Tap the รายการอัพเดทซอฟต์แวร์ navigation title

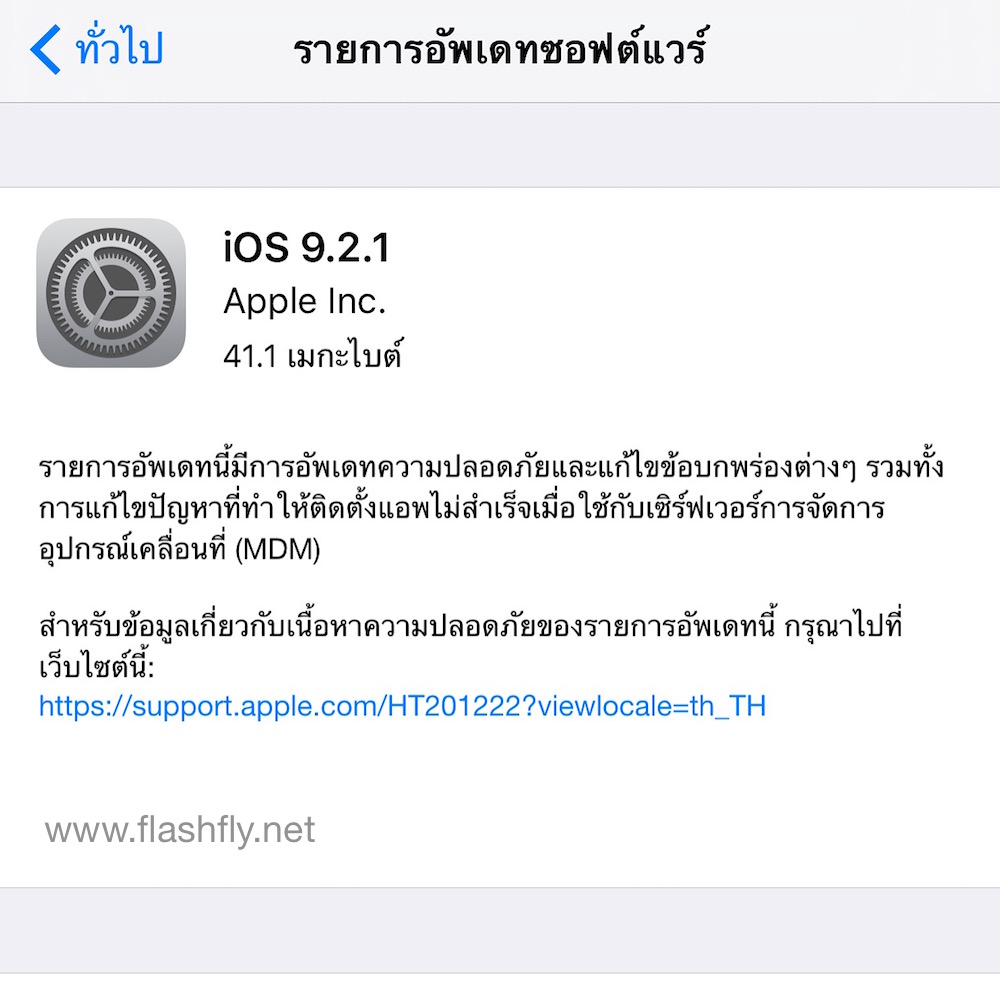pos(500,48)
